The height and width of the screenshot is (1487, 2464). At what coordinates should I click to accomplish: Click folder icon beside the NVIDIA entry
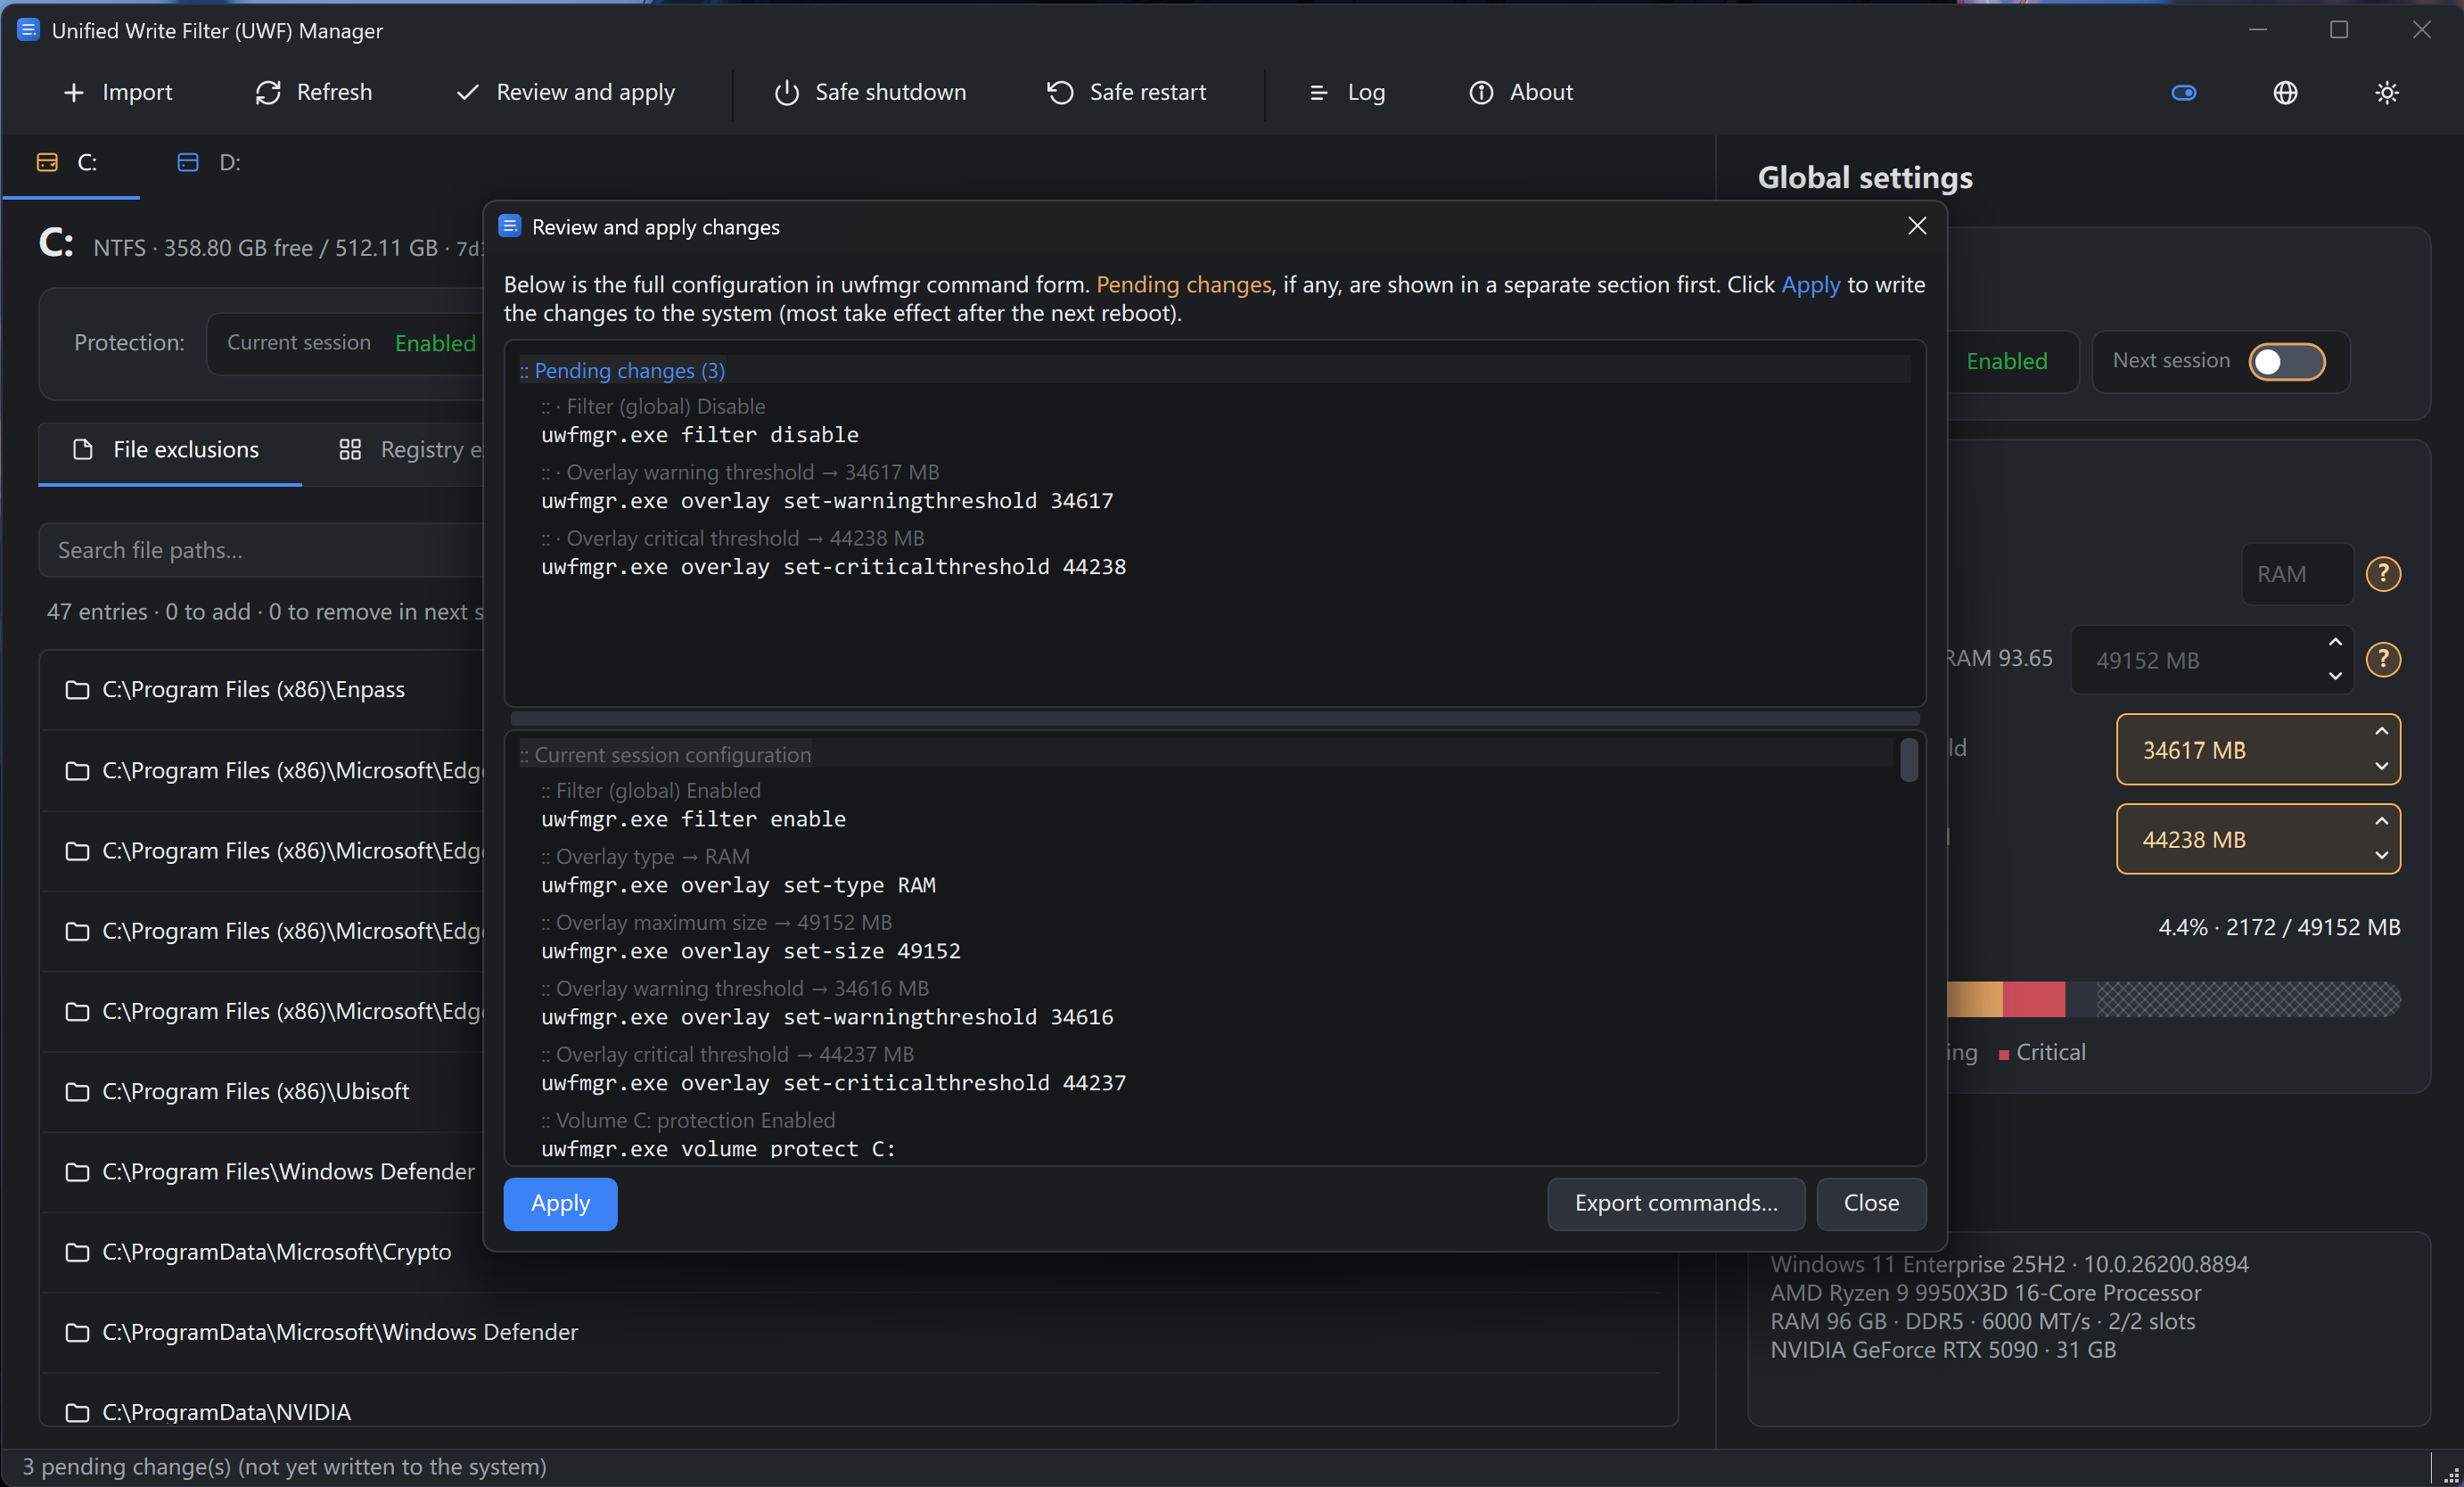77,1412
